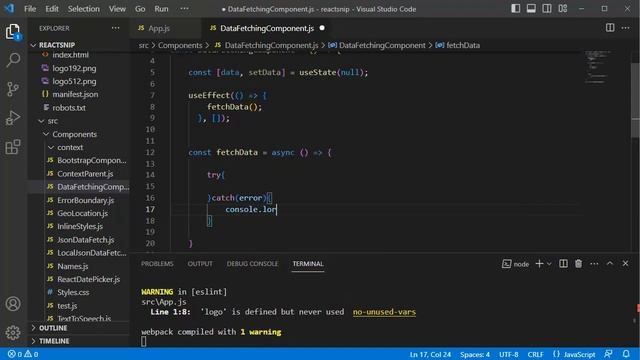Open the Edit menu
Viewport: 640px width, 360px height.
coord(52,9)
